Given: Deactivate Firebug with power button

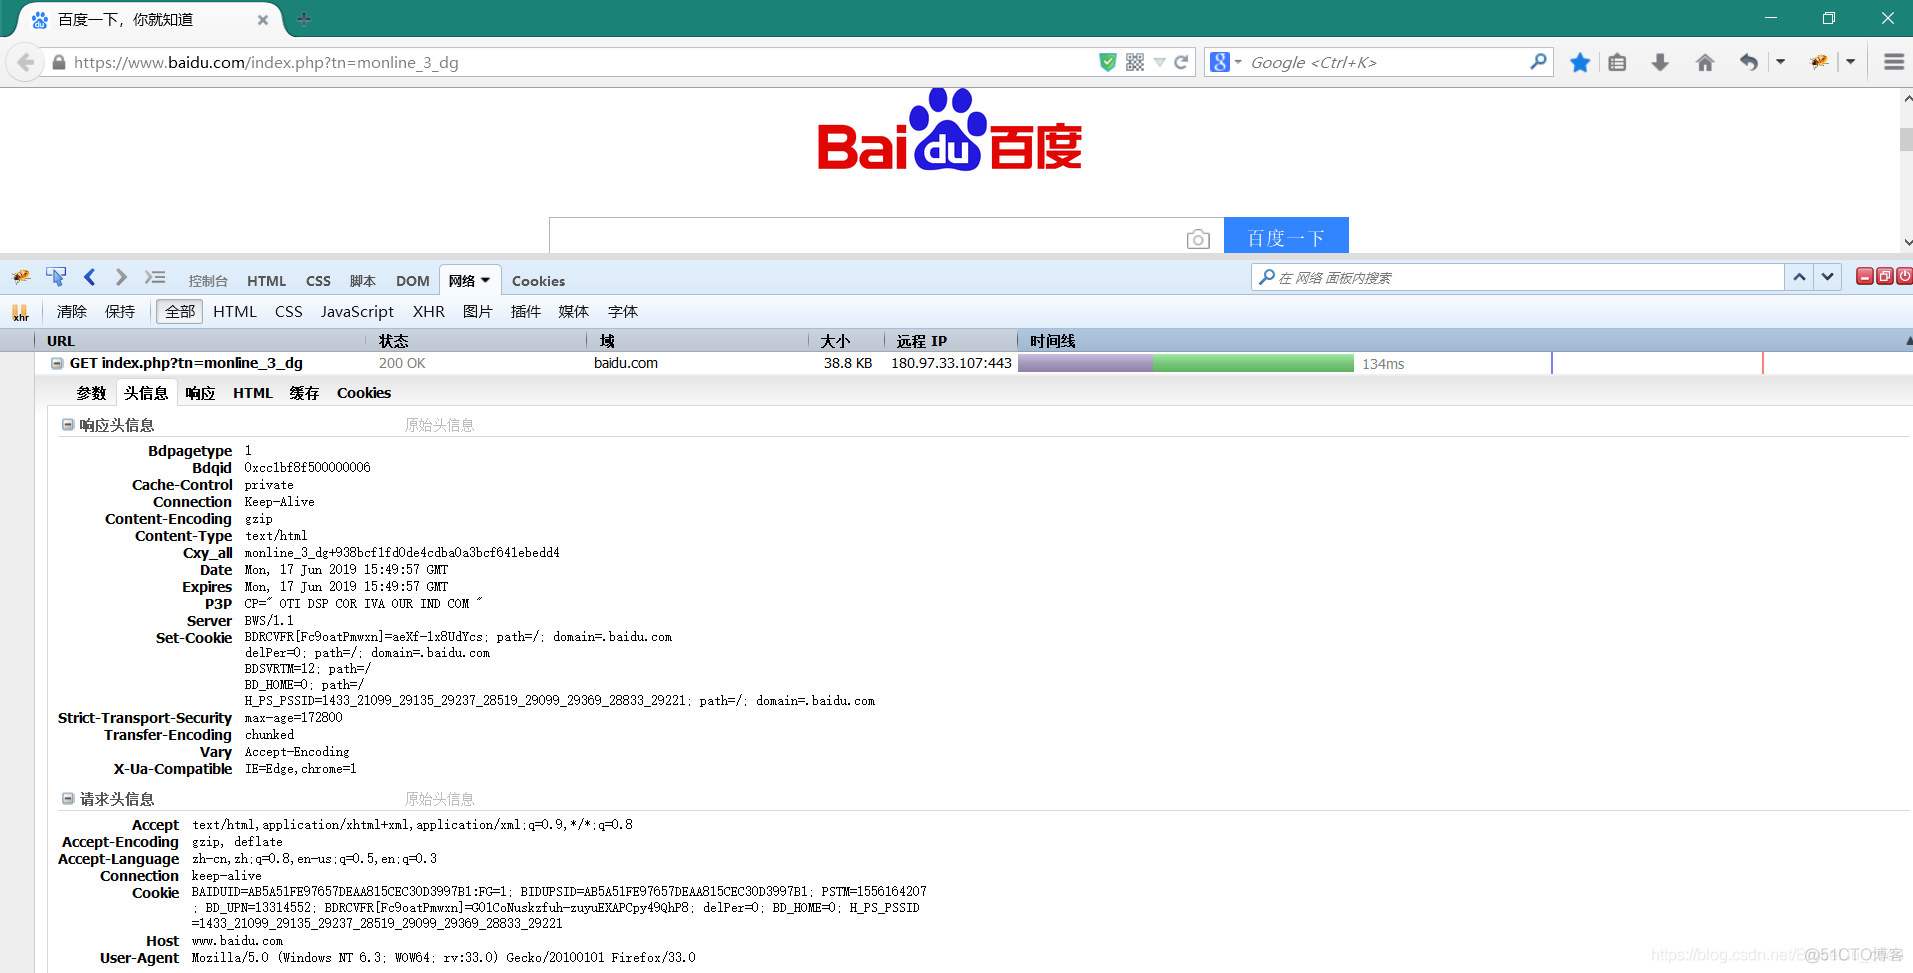Looking at the screenshot, I should 1904,277.
